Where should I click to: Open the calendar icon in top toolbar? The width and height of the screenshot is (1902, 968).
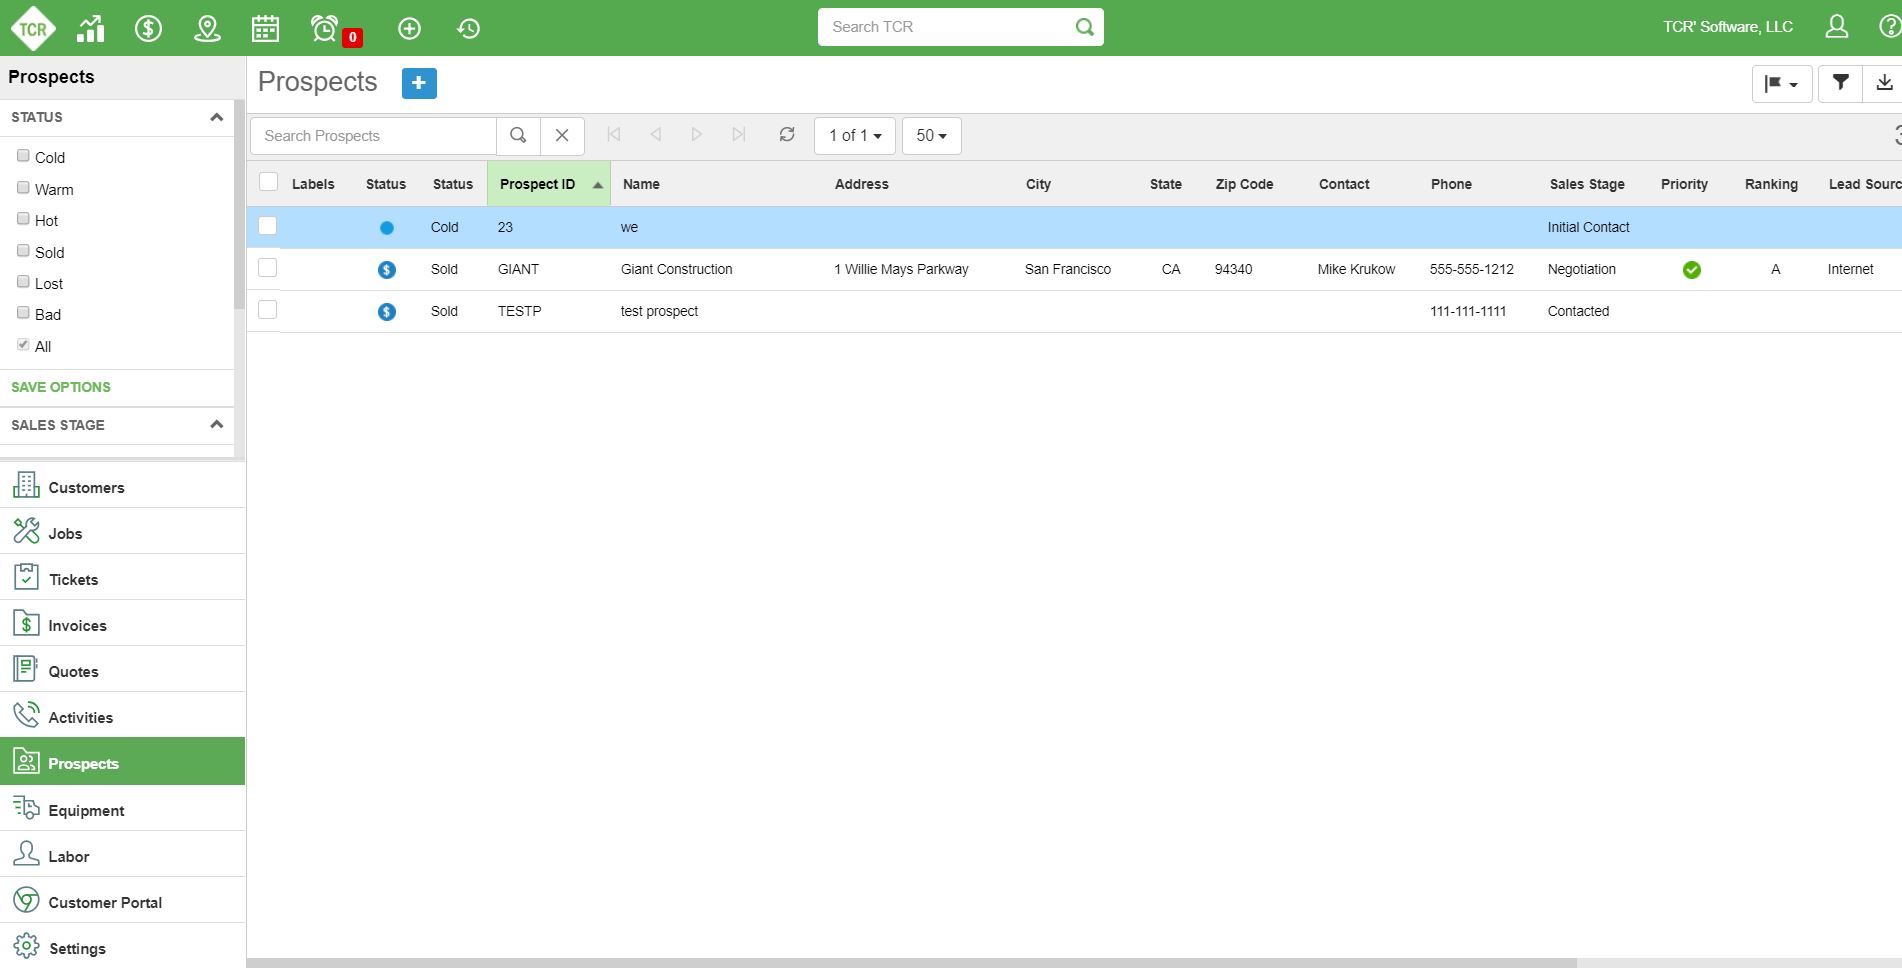[265, 28]
